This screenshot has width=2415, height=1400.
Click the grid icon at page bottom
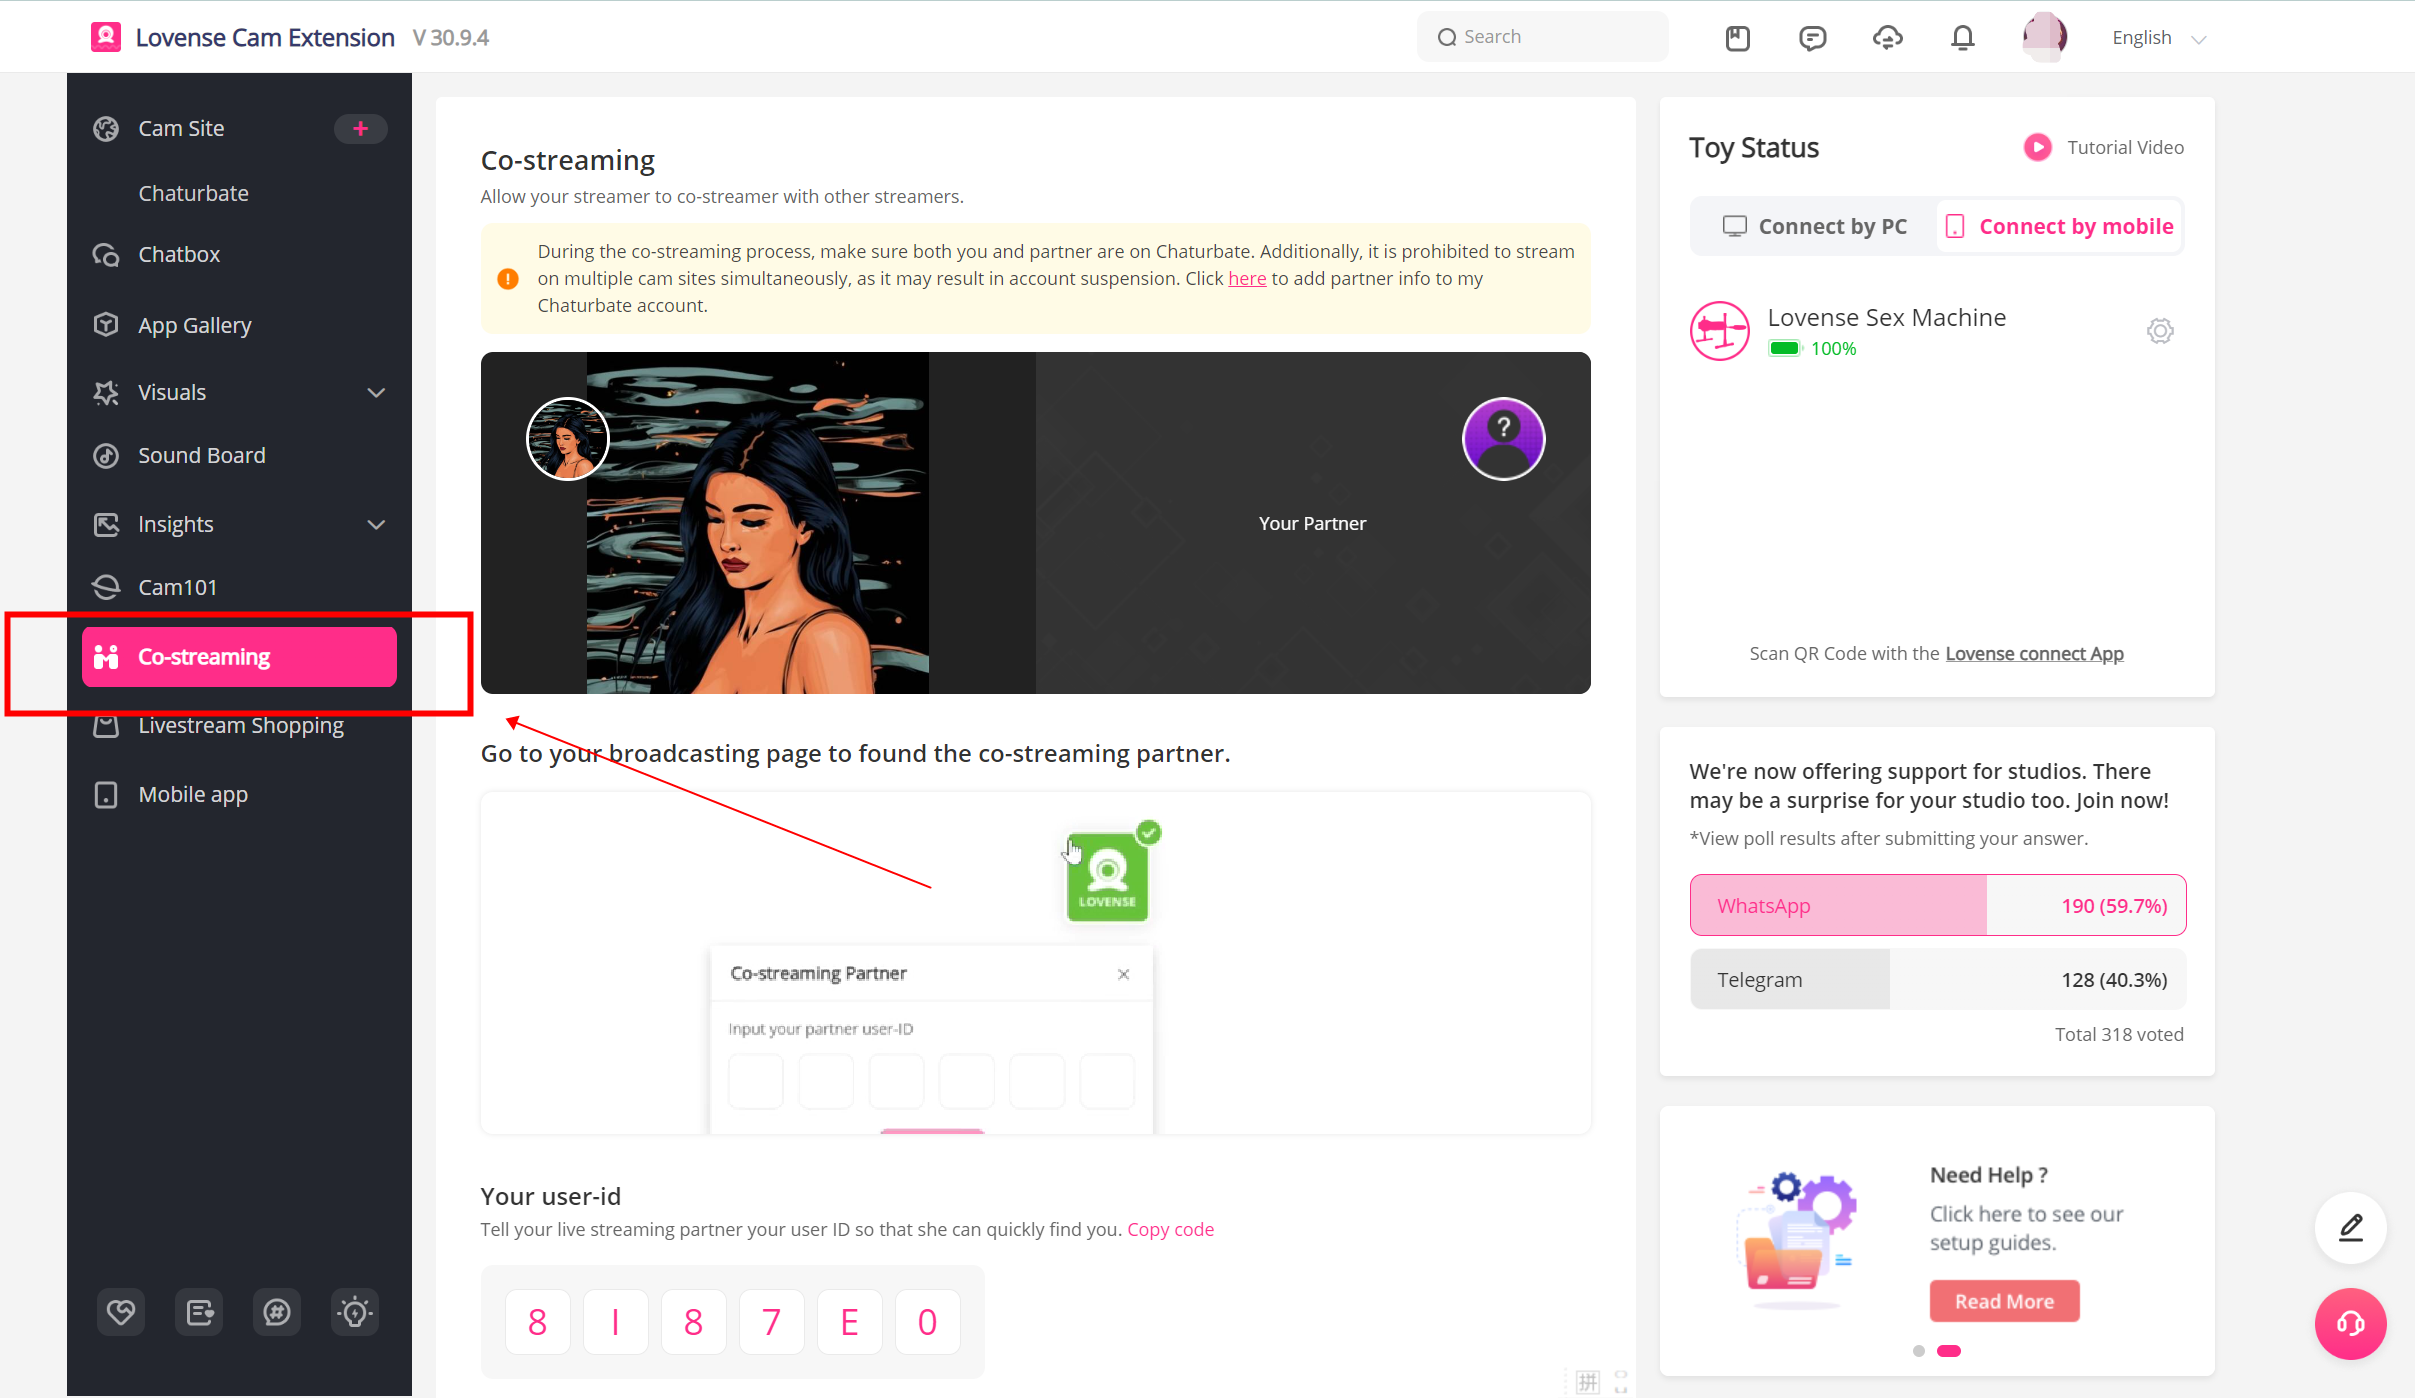(1587, 1382)
